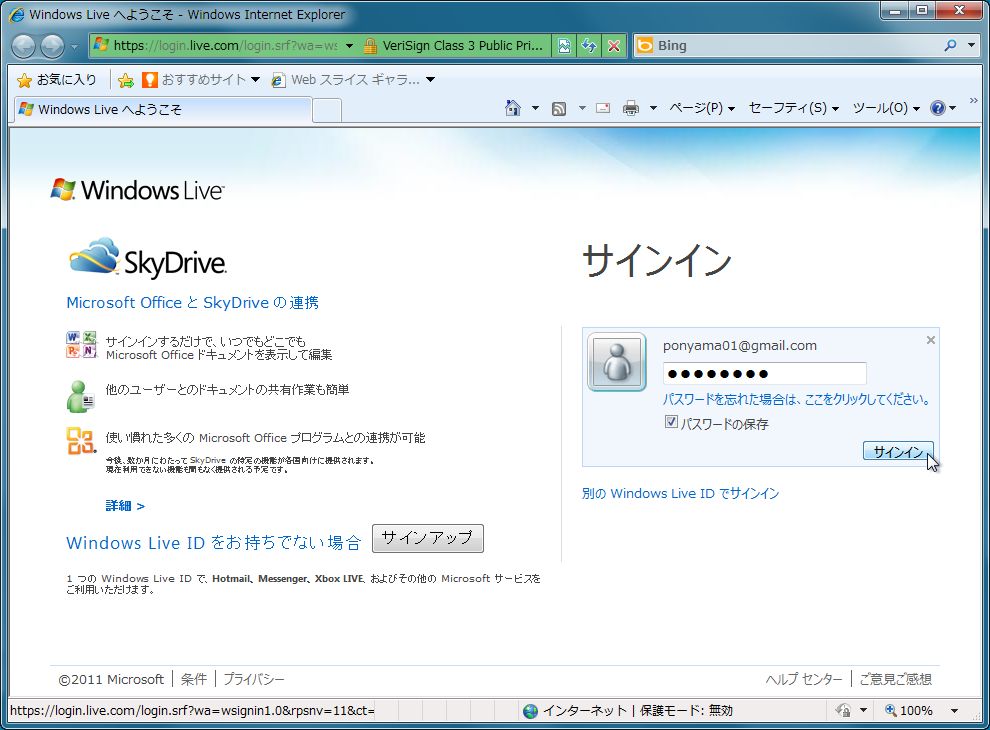Expand the feeds dropdown arrow
Viewport: 990px width, 730px height.
pyautogui.click(x=581, y=109)
